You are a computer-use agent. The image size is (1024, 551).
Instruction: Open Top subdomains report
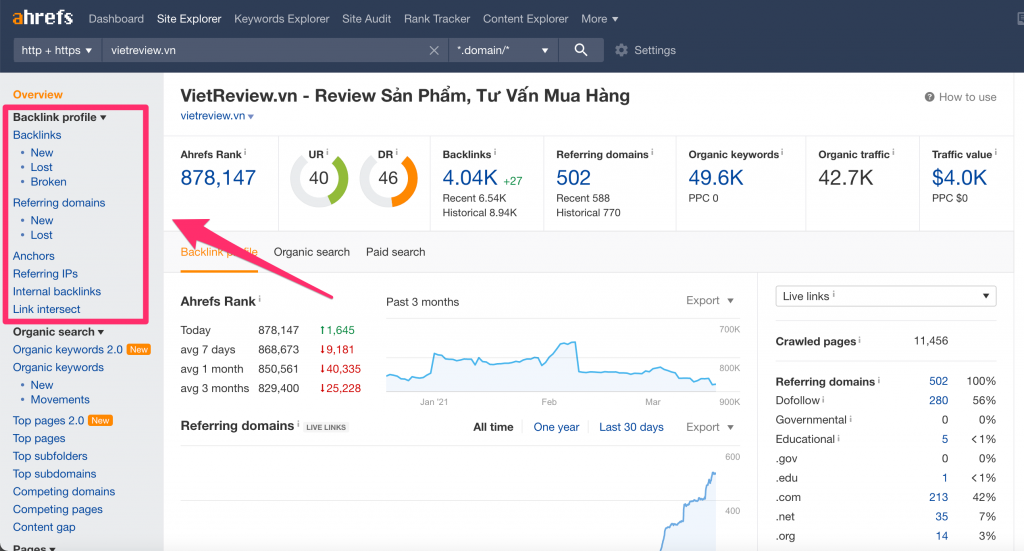coord(54,474)
